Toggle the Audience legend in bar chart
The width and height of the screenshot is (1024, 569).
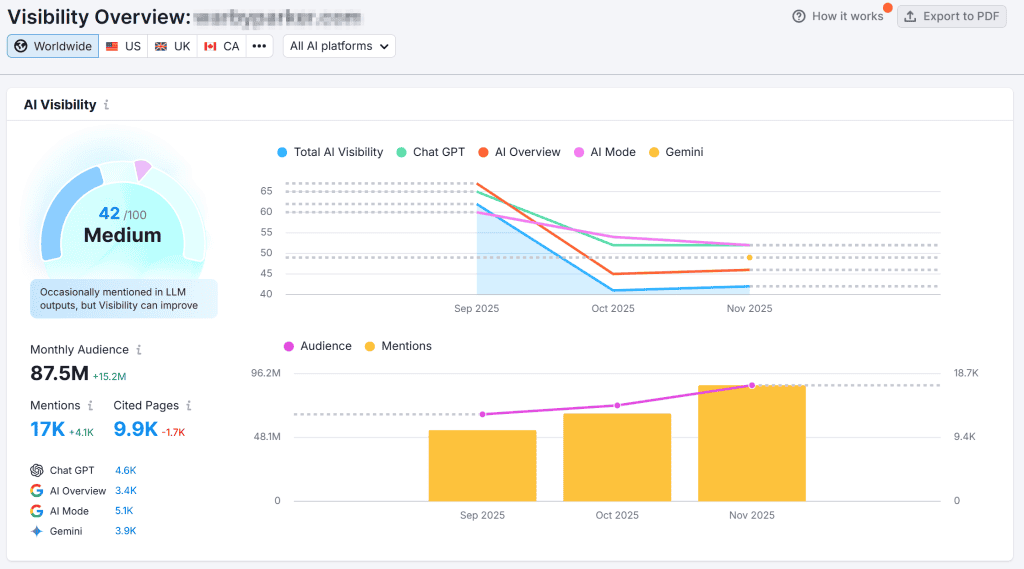tap(317, 346)
